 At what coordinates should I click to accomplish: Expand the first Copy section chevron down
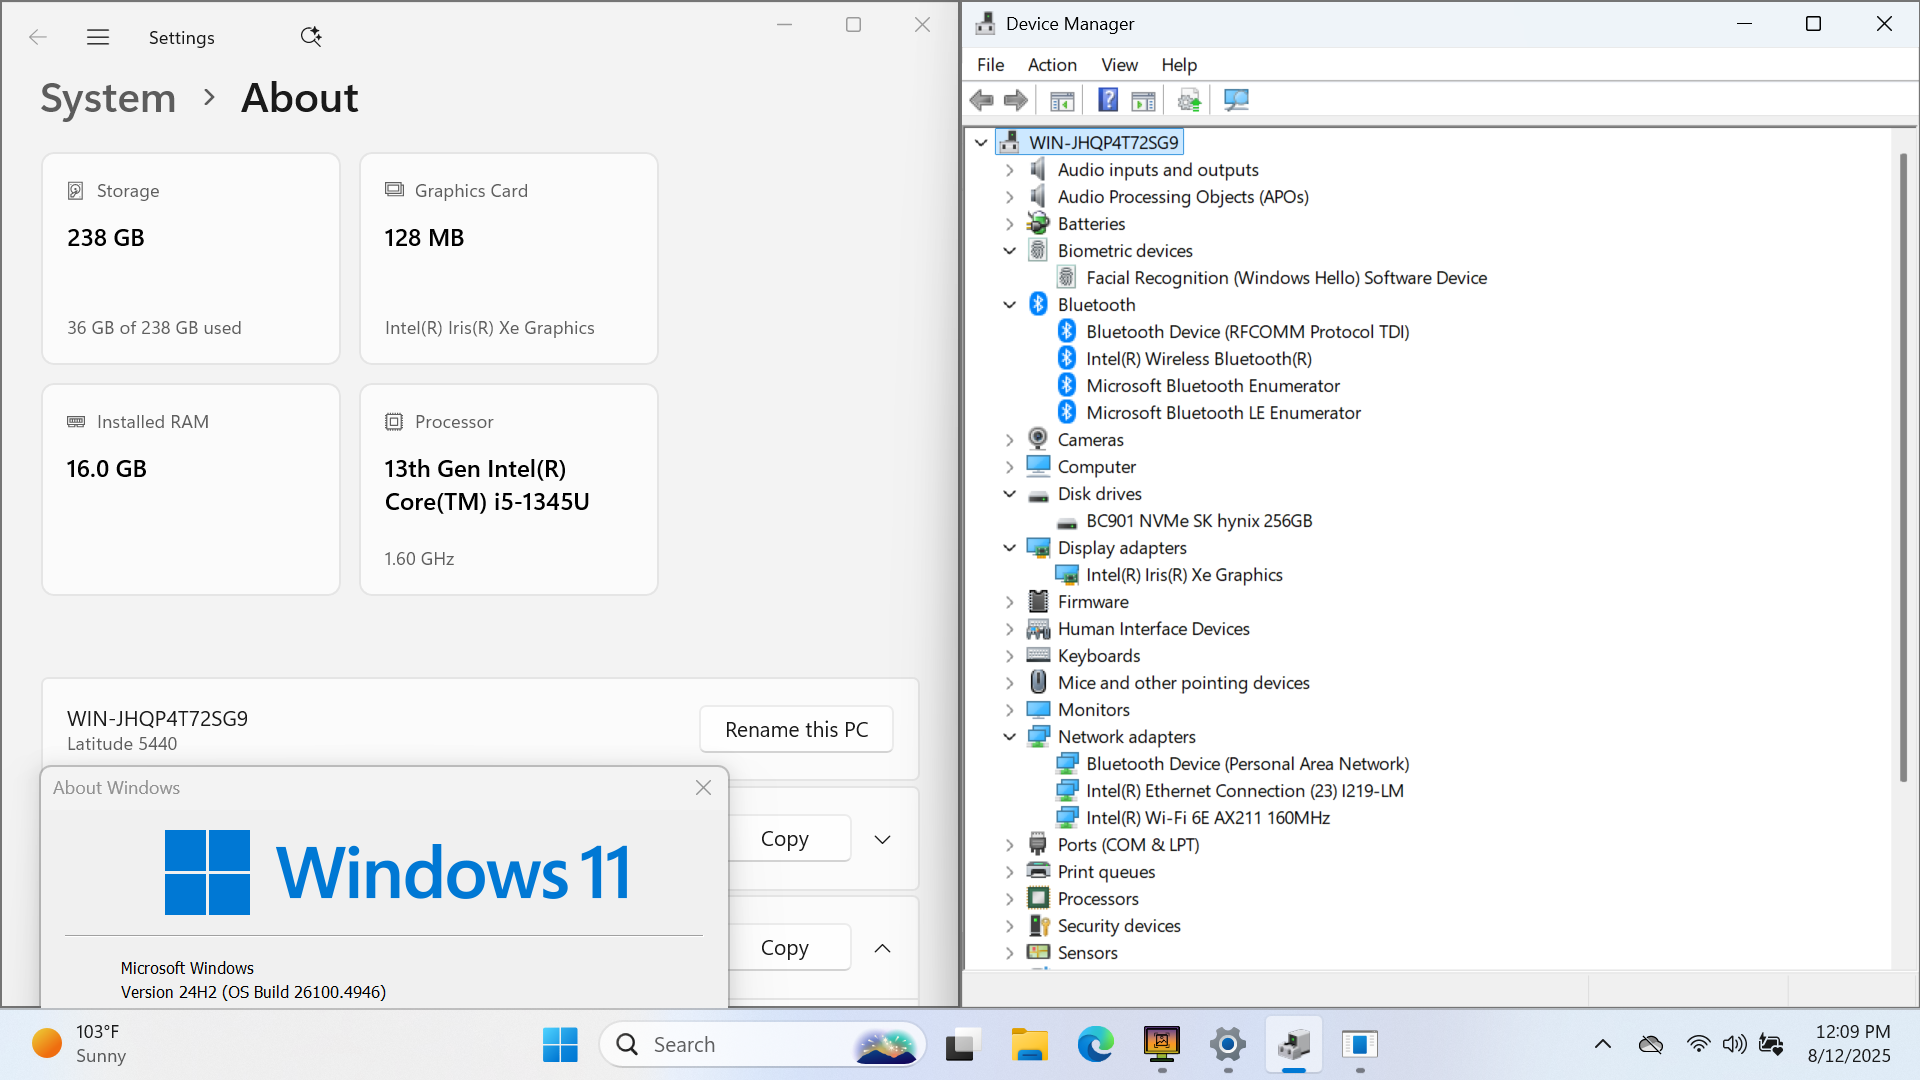(x=882, y=839)
